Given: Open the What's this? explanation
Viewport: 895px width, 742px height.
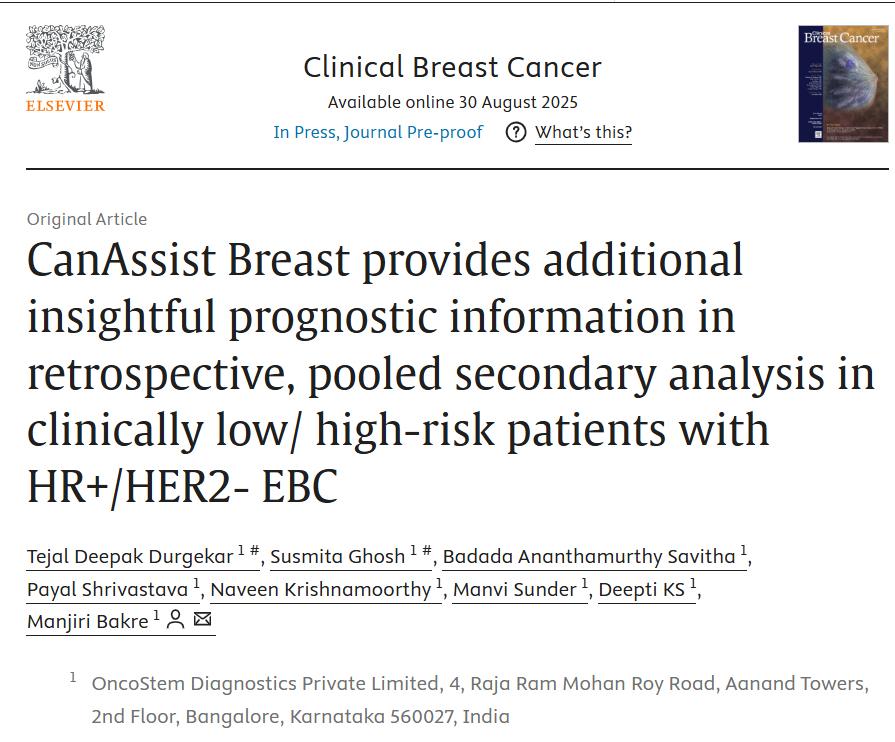Looking at the screenshot, I should coord(583,132).
